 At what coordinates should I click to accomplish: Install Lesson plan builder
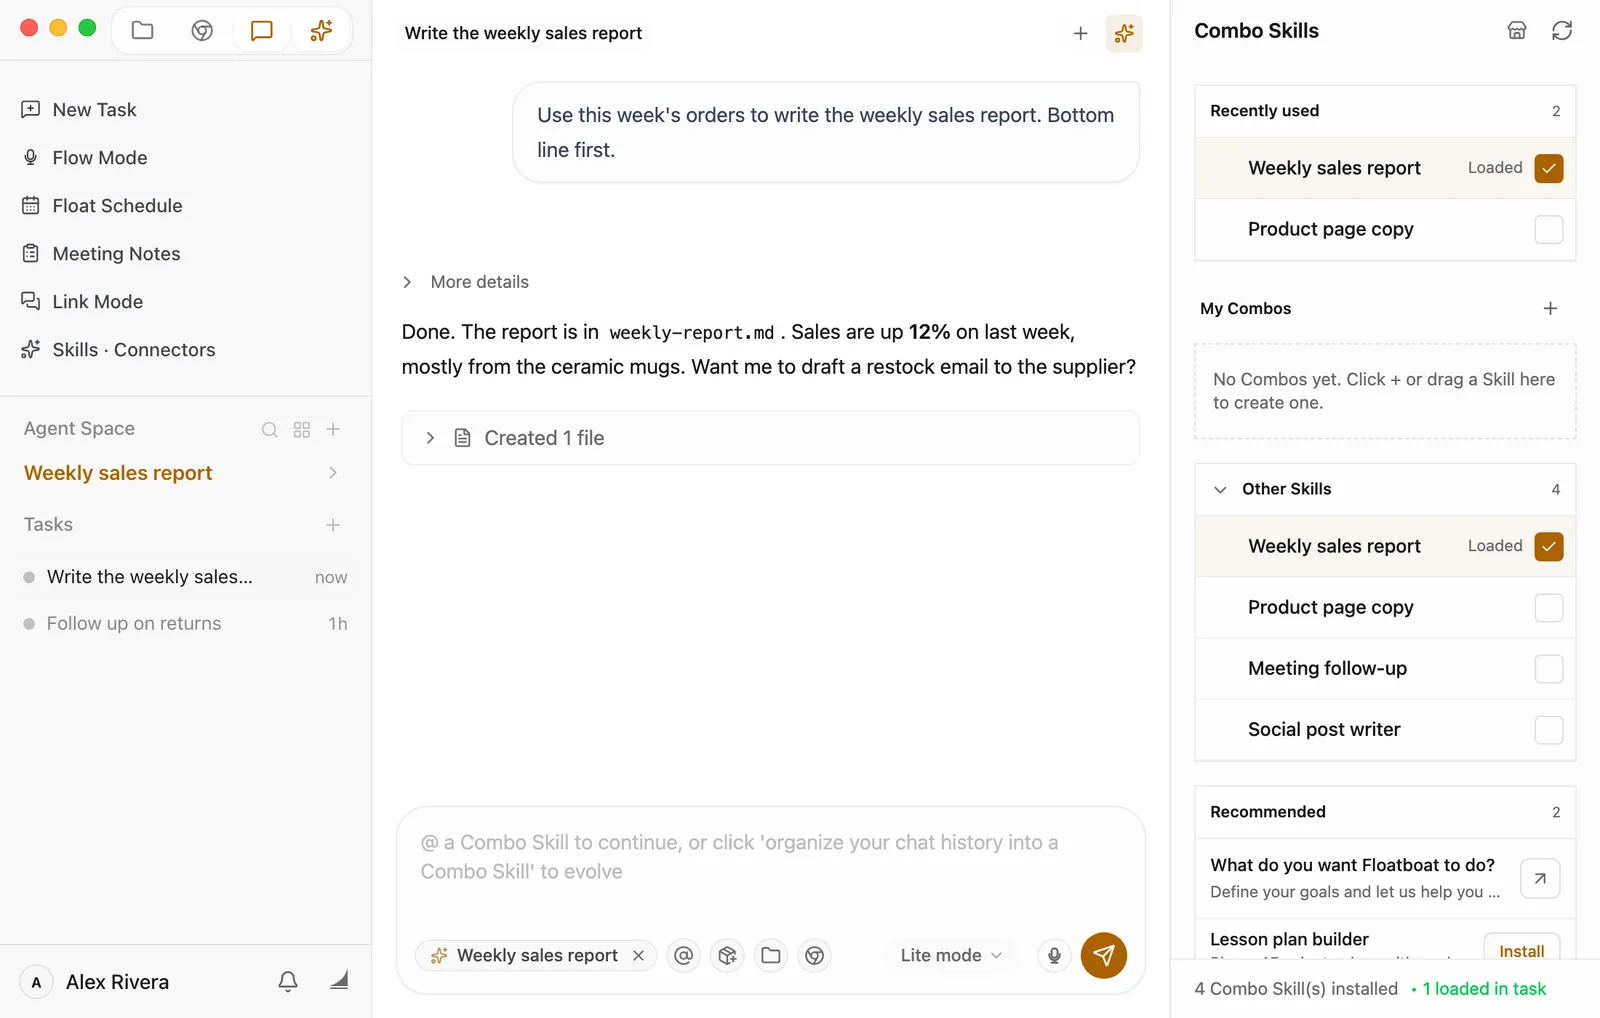coord(1521,947)
